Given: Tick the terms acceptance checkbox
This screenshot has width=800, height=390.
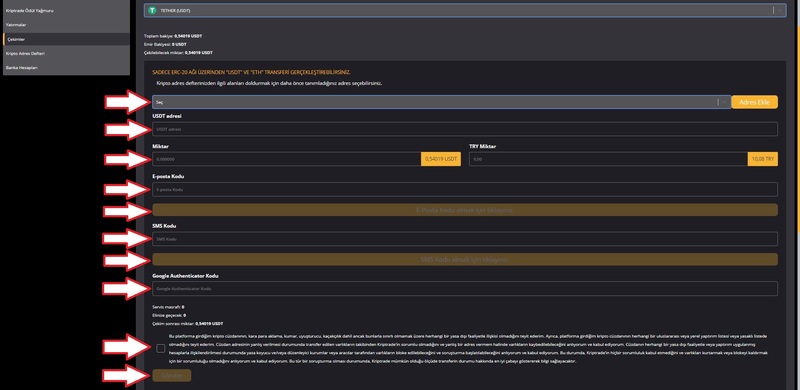Looking at the screenshot, I should [161, 349].
